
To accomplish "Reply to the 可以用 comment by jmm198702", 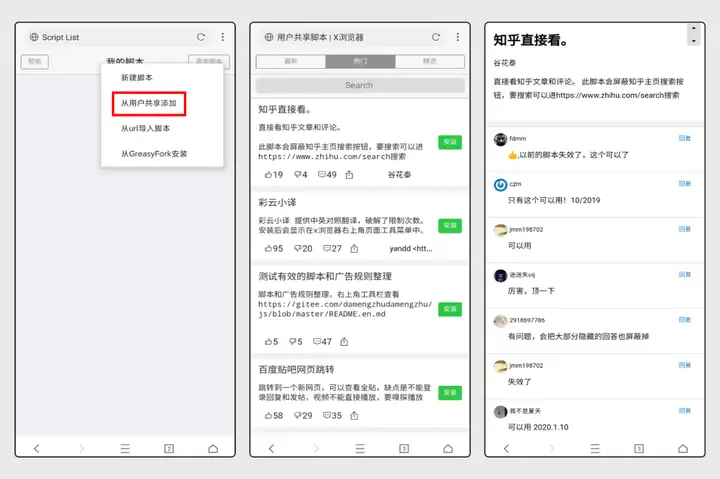I will pyautogui.click(x=685, y=229).
